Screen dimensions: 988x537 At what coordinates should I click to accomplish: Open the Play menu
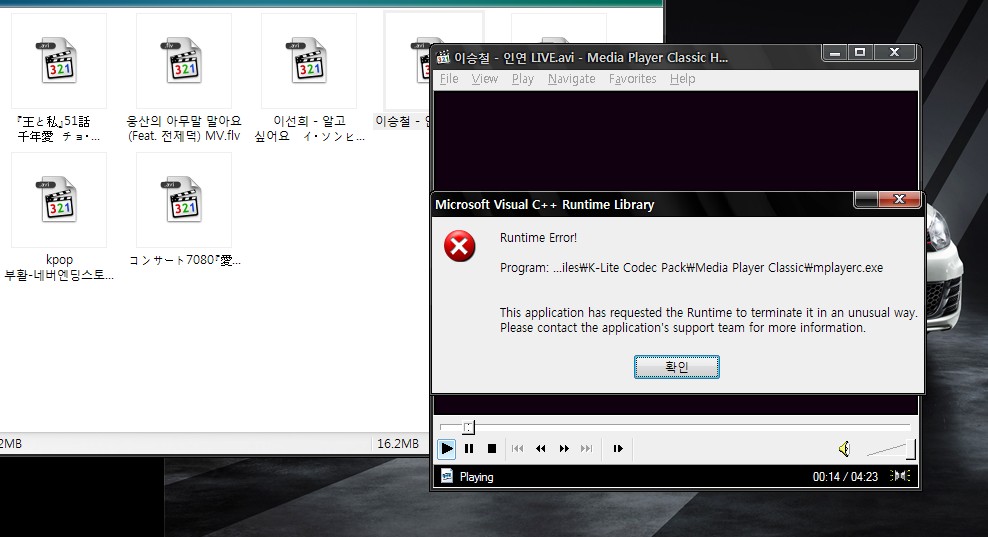pos(522,79)
